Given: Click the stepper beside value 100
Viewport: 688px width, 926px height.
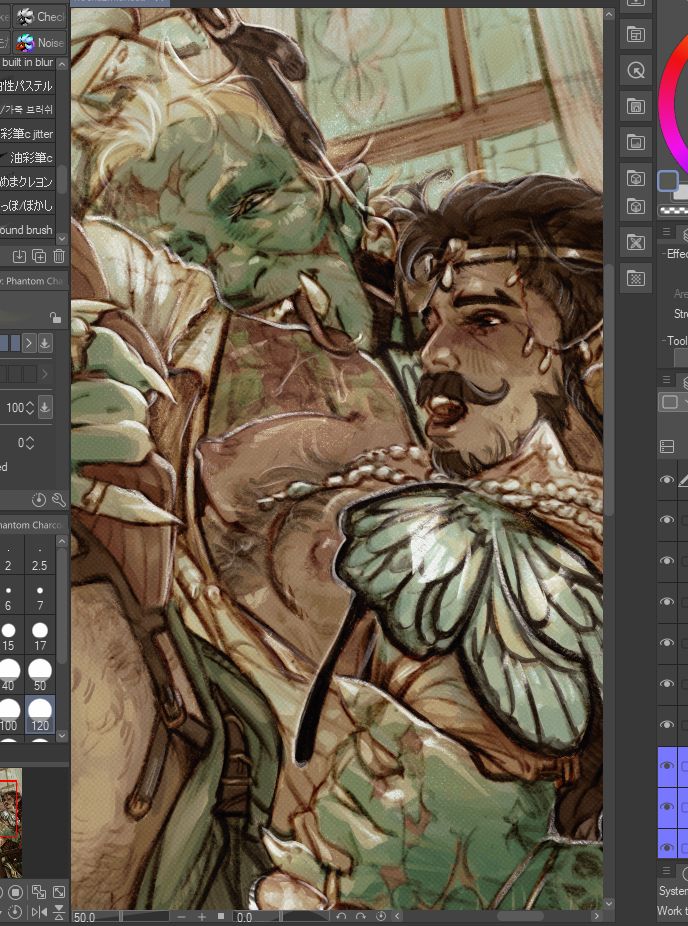Looking at the screenshot, I should coord(30,407).
